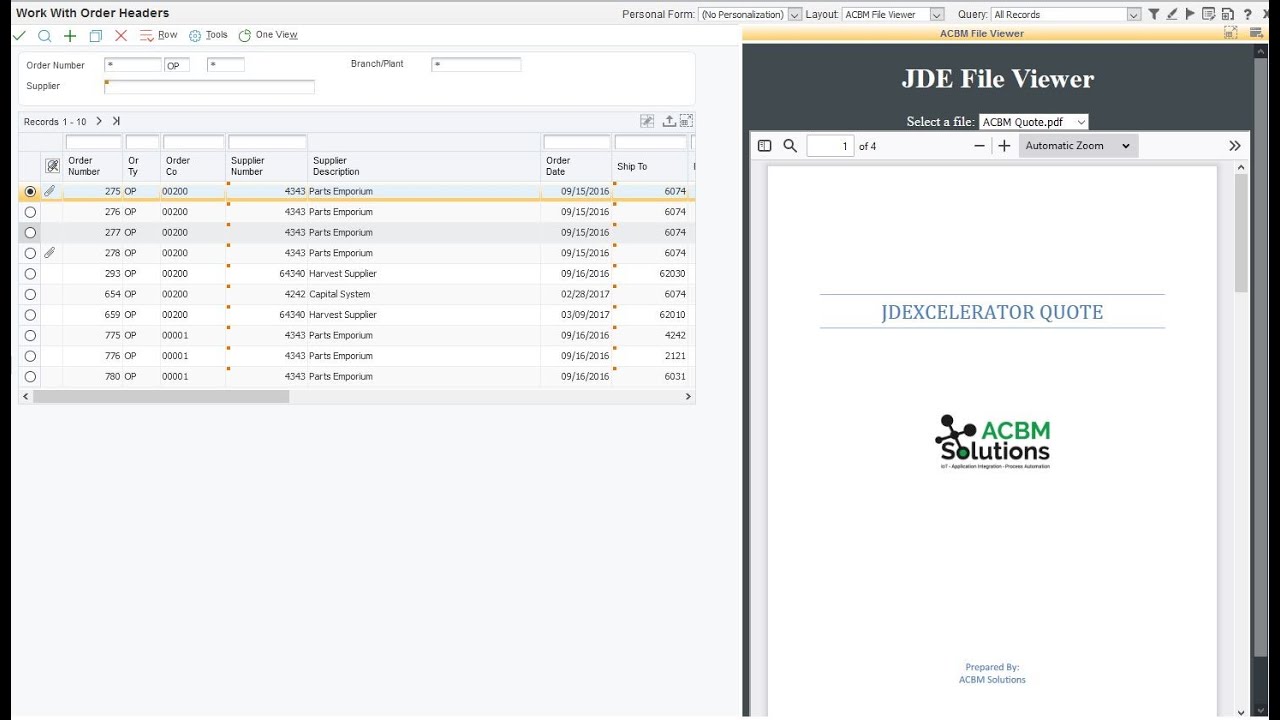
Task: Click the export grid data icon
Action: [669, 121]
